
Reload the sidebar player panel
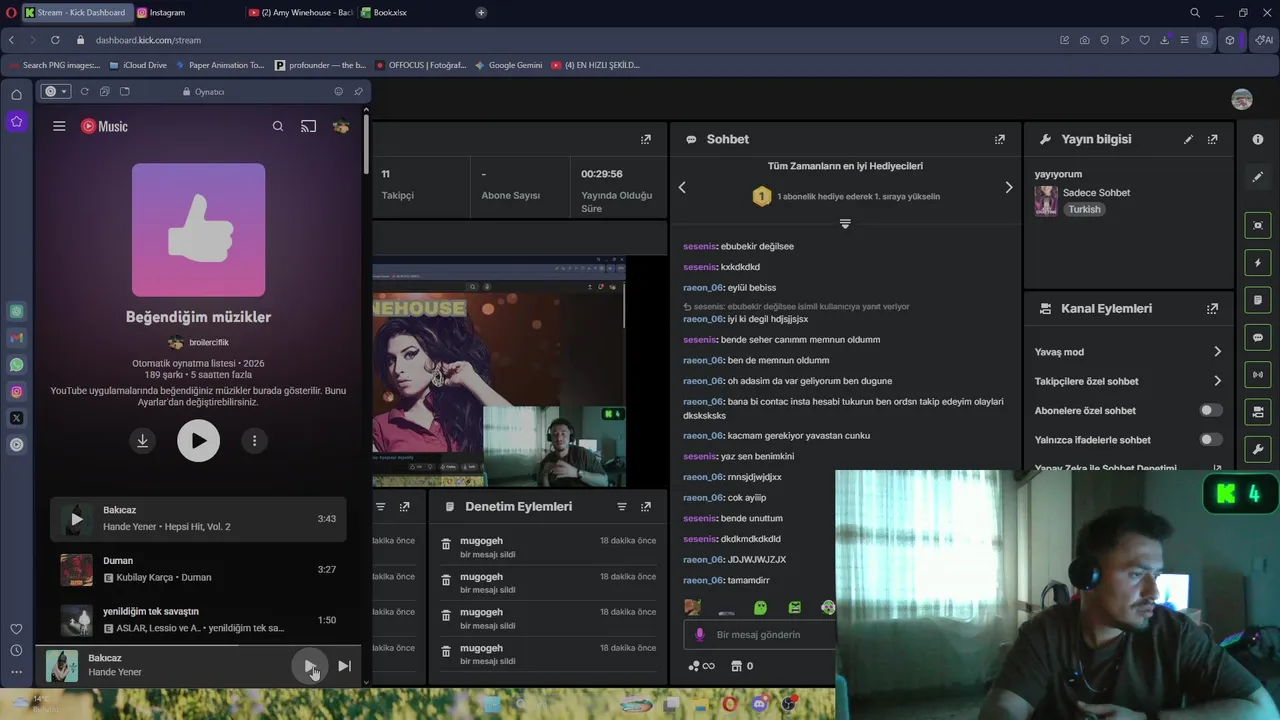84,91
